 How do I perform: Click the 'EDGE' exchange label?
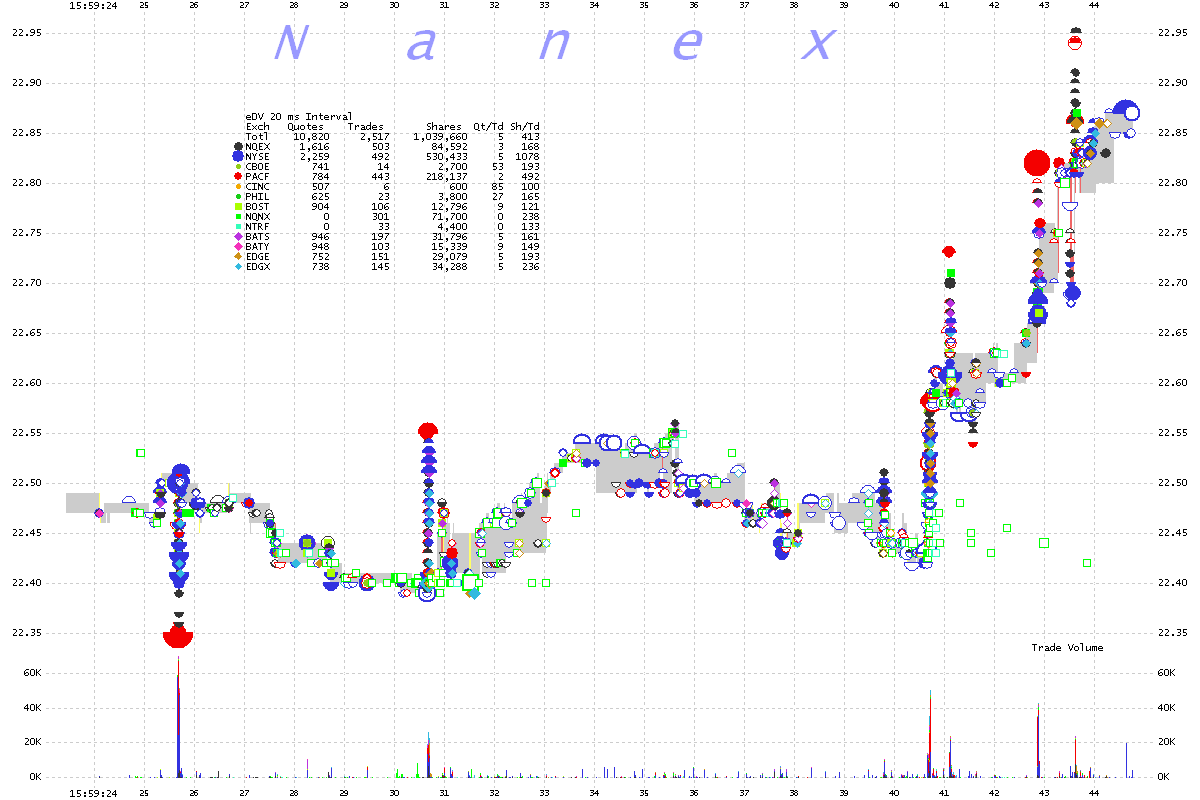(x=257, y=257)
